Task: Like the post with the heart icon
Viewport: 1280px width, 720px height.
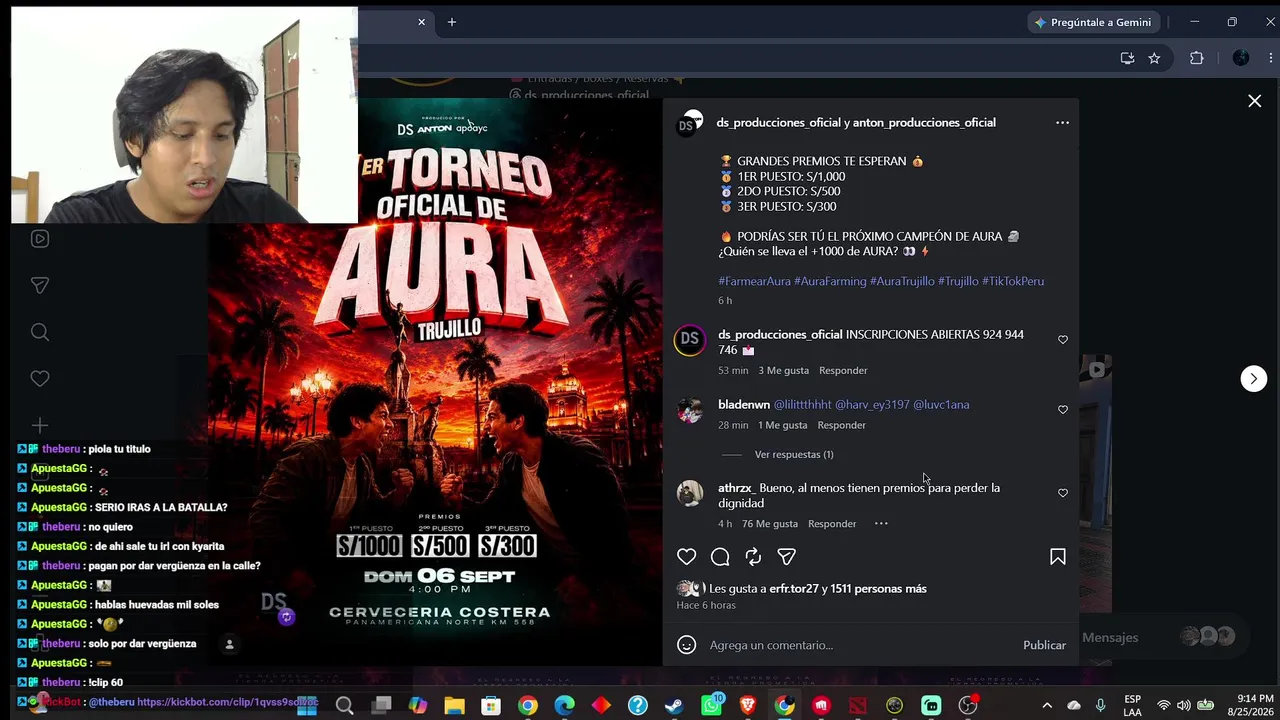Action: [x=686, y=557]
